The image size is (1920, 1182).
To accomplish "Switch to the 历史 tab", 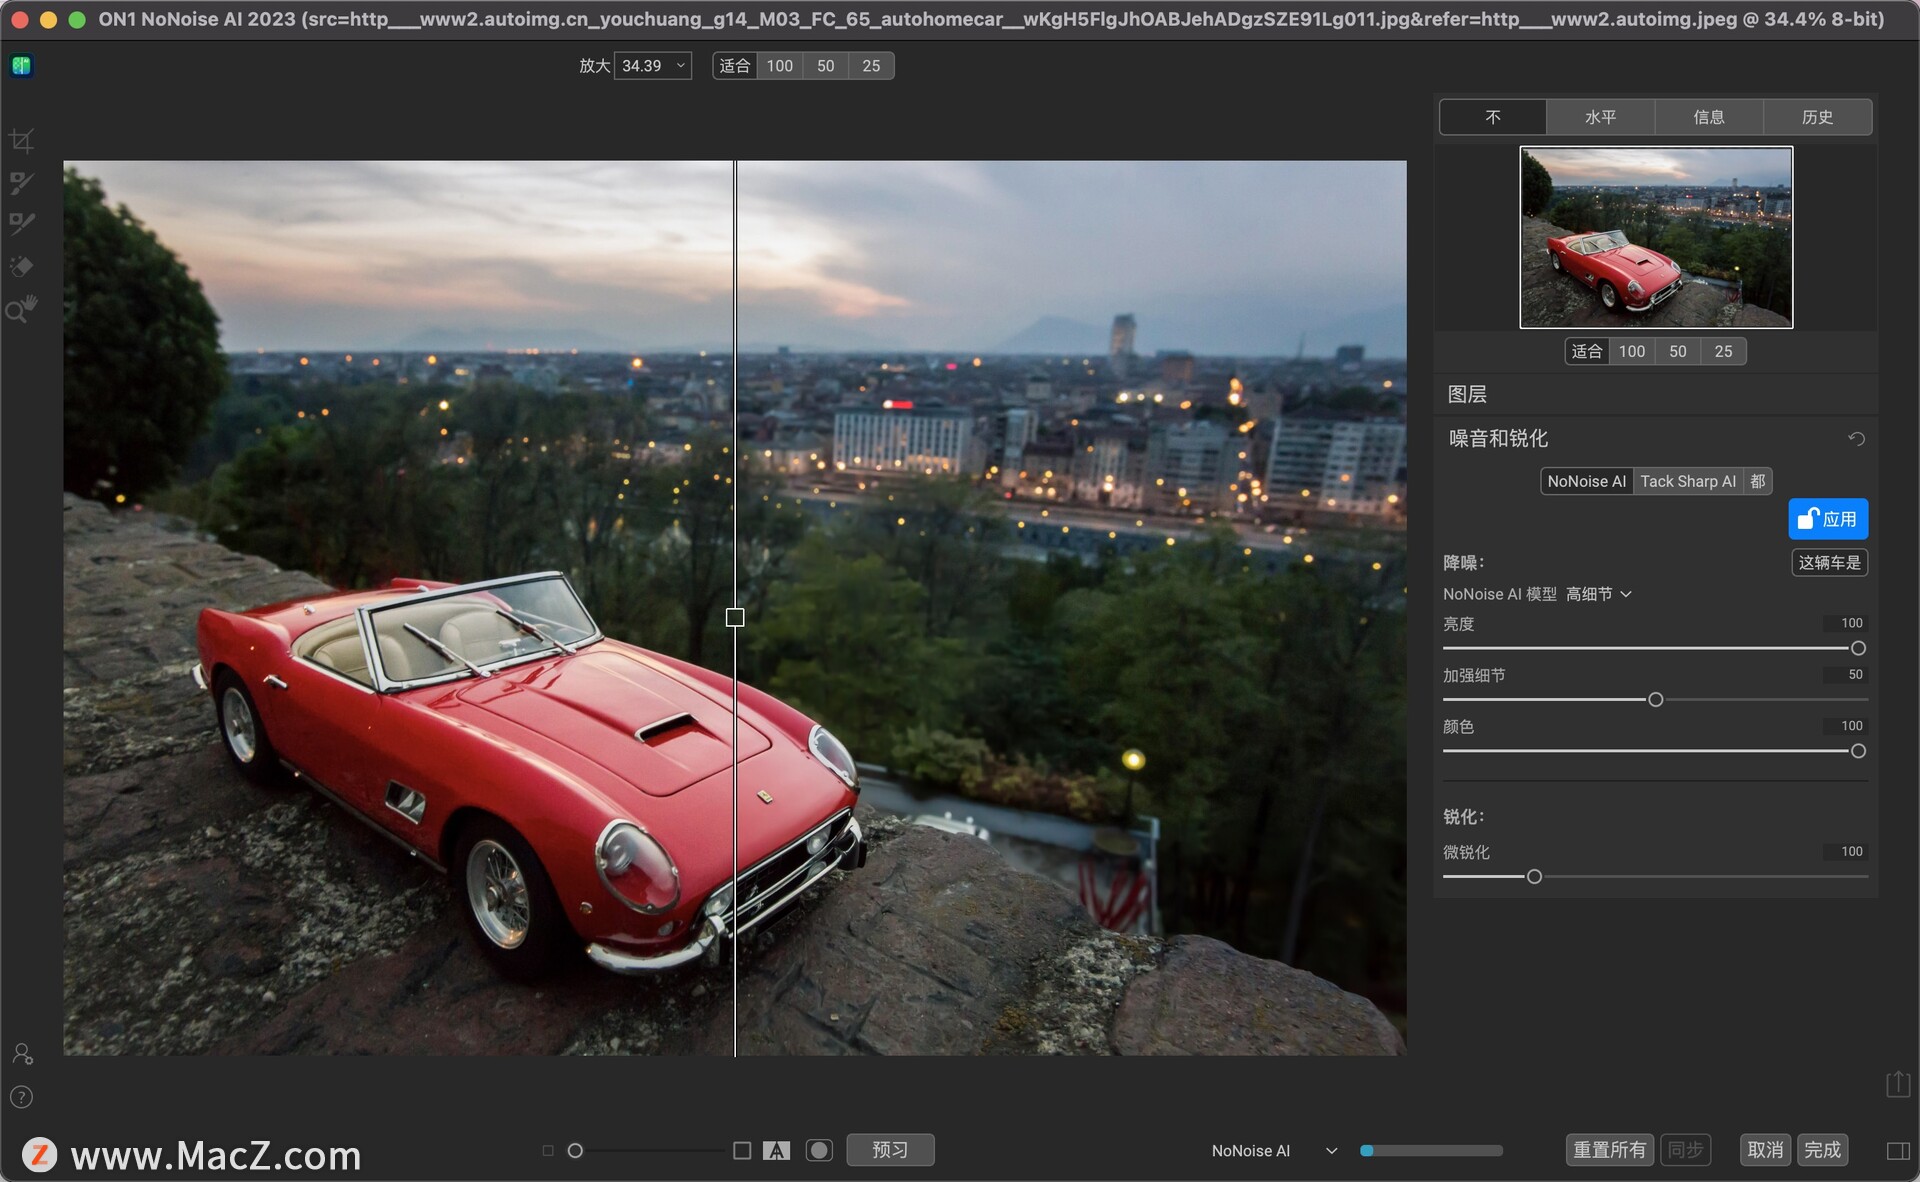I will pyautogui.click(x=1817, y=117).
